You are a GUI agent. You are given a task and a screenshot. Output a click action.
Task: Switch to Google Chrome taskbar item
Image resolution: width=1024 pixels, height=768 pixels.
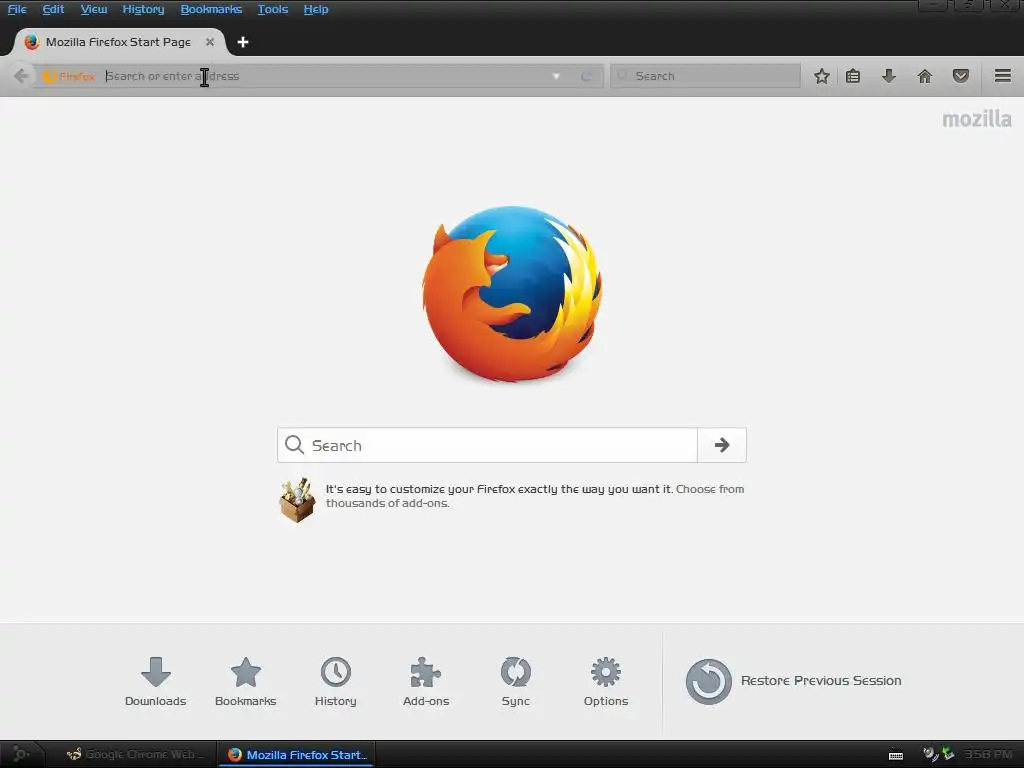[x=136, y=754]
